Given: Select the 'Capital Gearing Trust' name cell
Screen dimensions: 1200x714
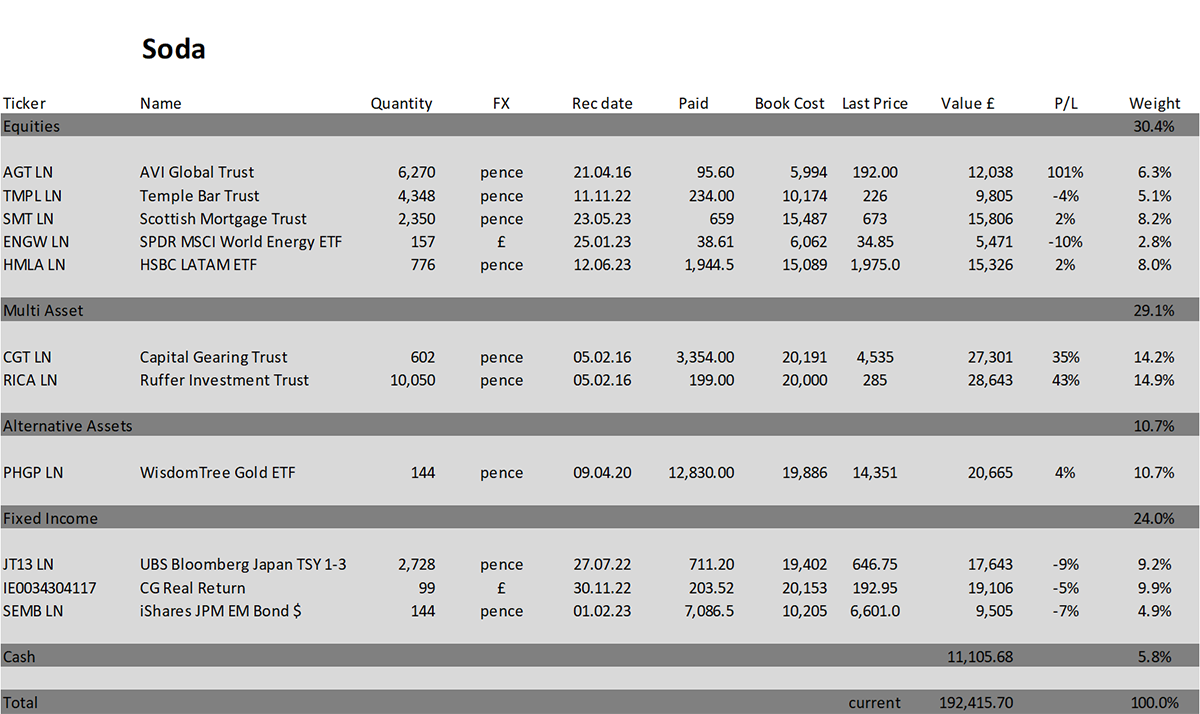Looking at the screenshot, I should [x=214, y=357].
